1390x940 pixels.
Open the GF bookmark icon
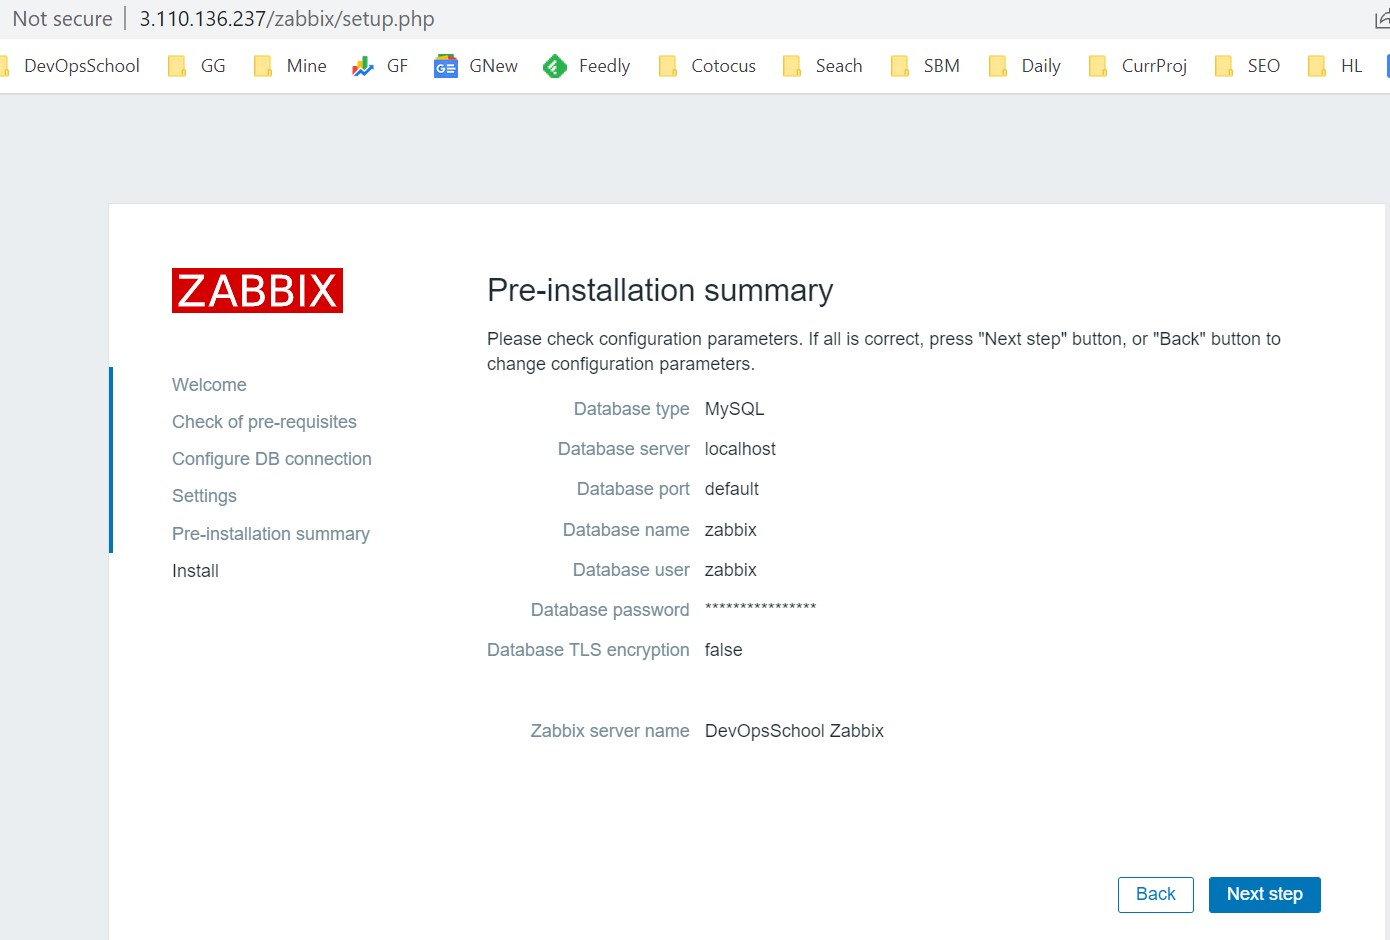(x=363, y=66)
